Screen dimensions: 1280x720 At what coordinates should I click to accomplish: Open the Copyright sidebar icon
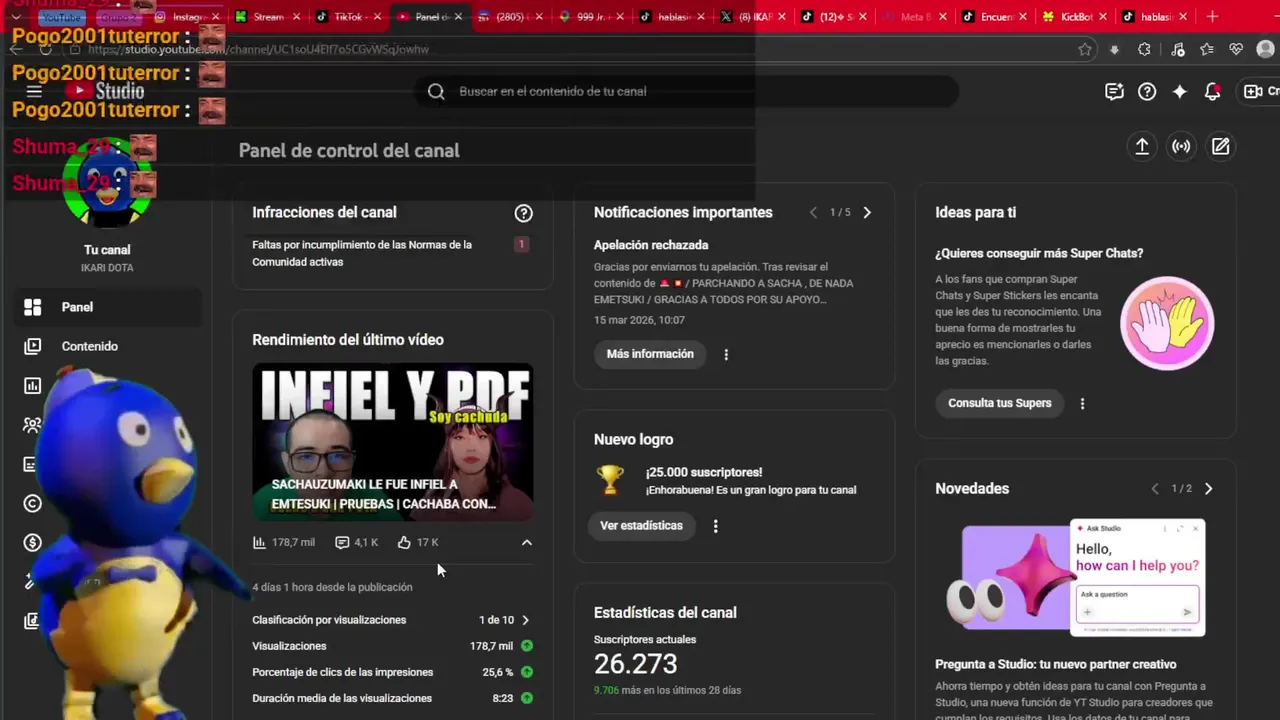click(x=32, y=504)
